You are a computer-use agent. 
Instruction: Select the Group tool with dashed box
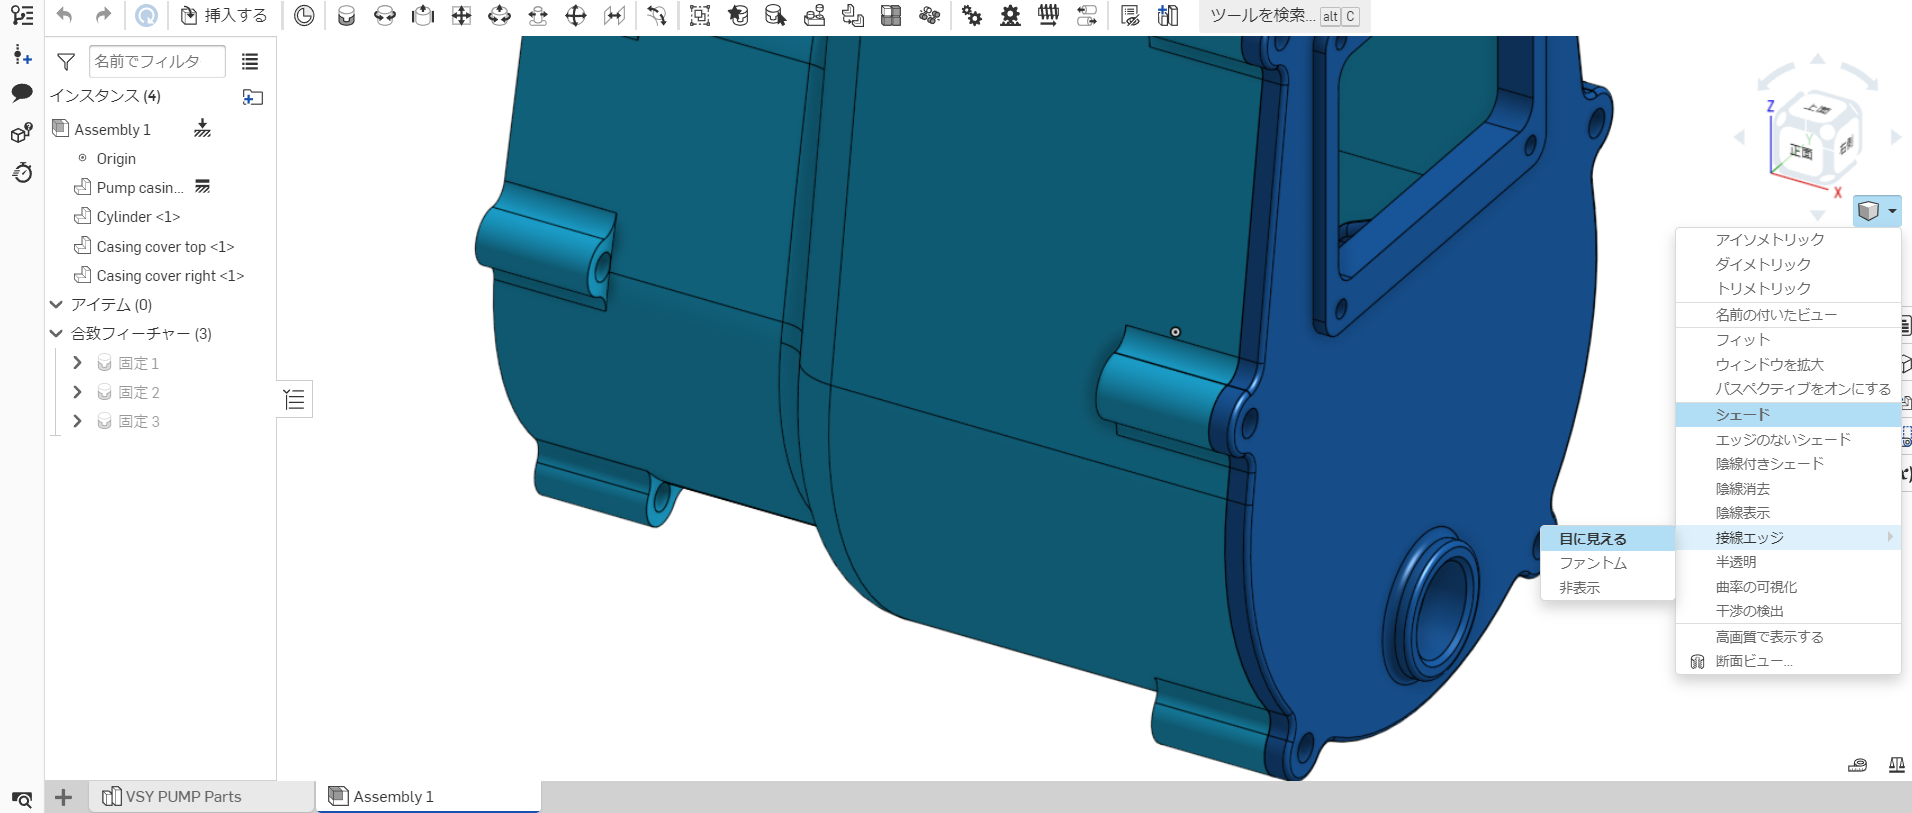700,15
